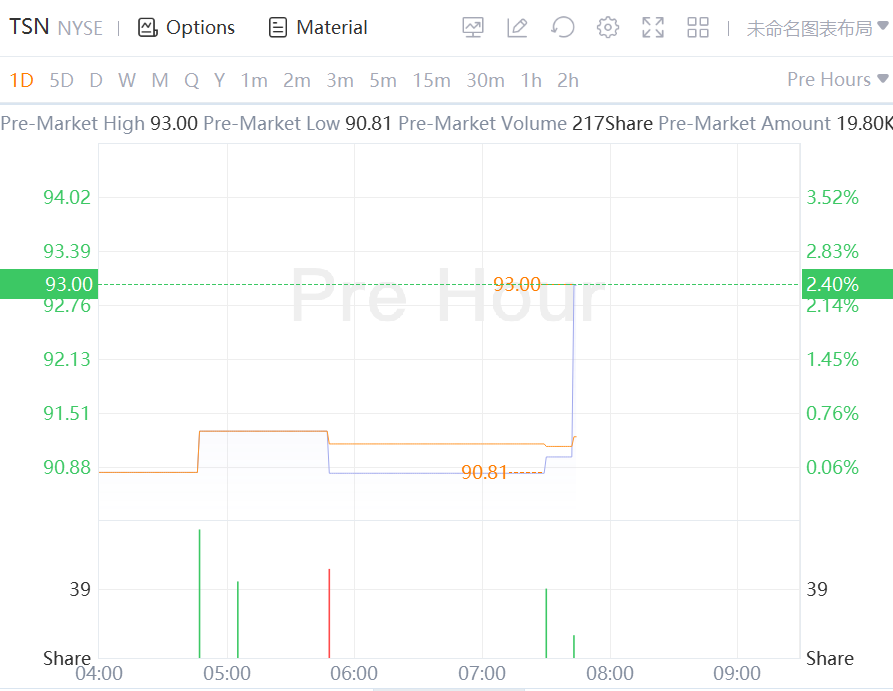
Task: Expand the Pre Hours dropdown
Action: click(x=837, y=79)
